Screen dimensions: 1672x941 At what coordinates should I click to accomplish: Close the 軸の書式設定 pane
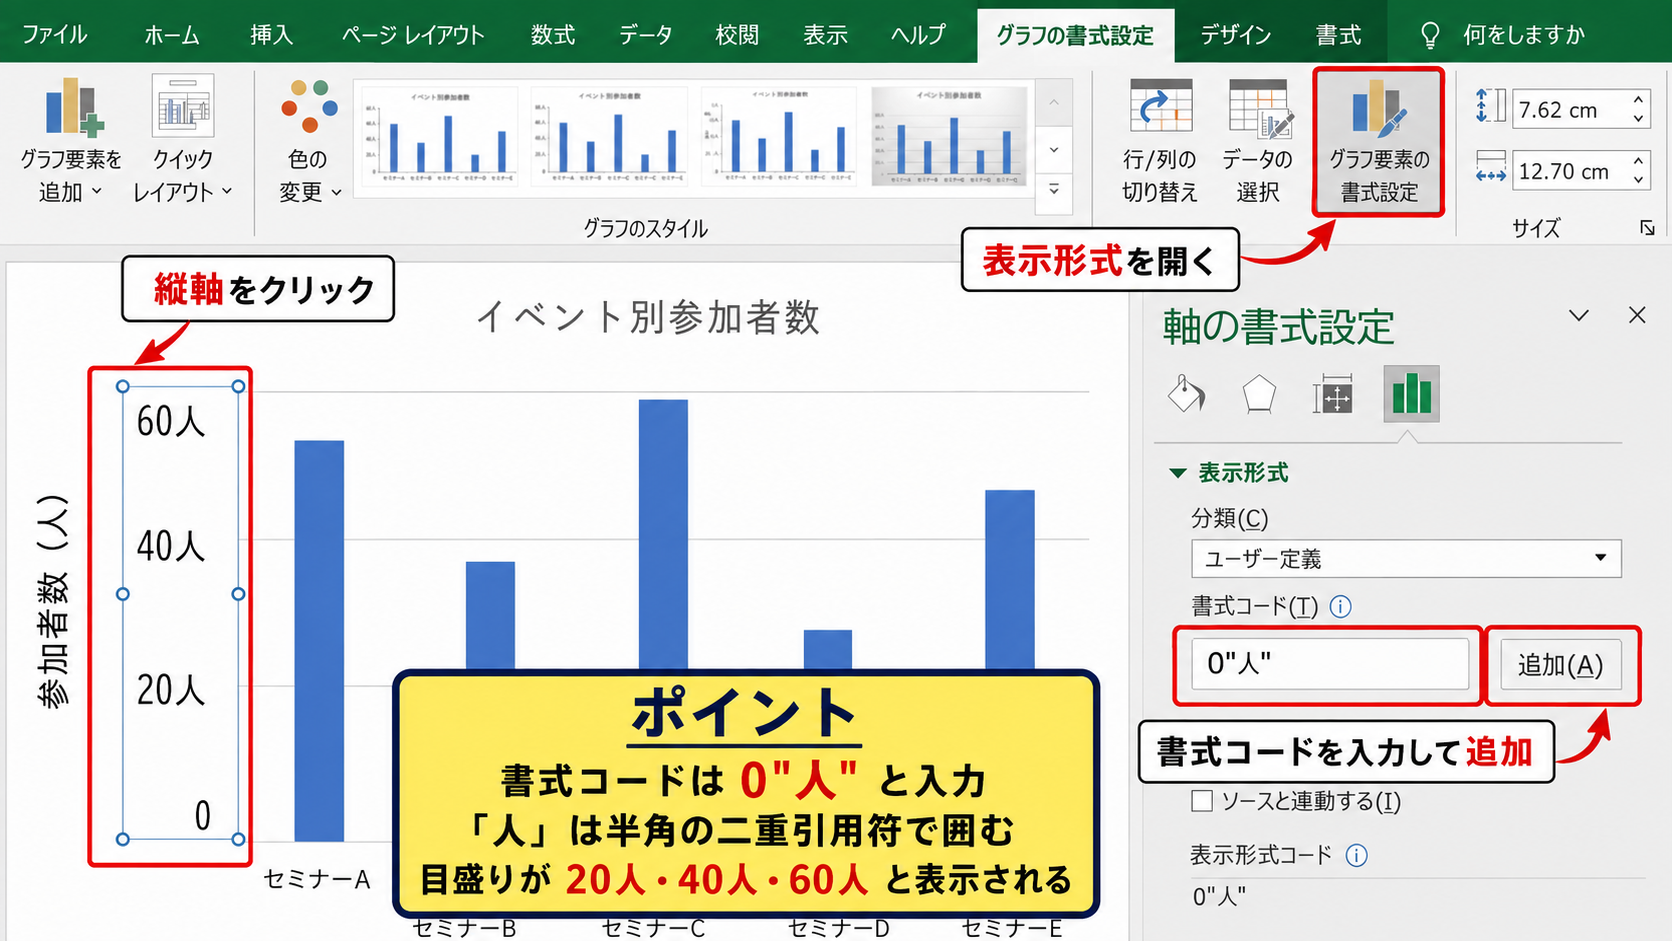[1637, 316]
